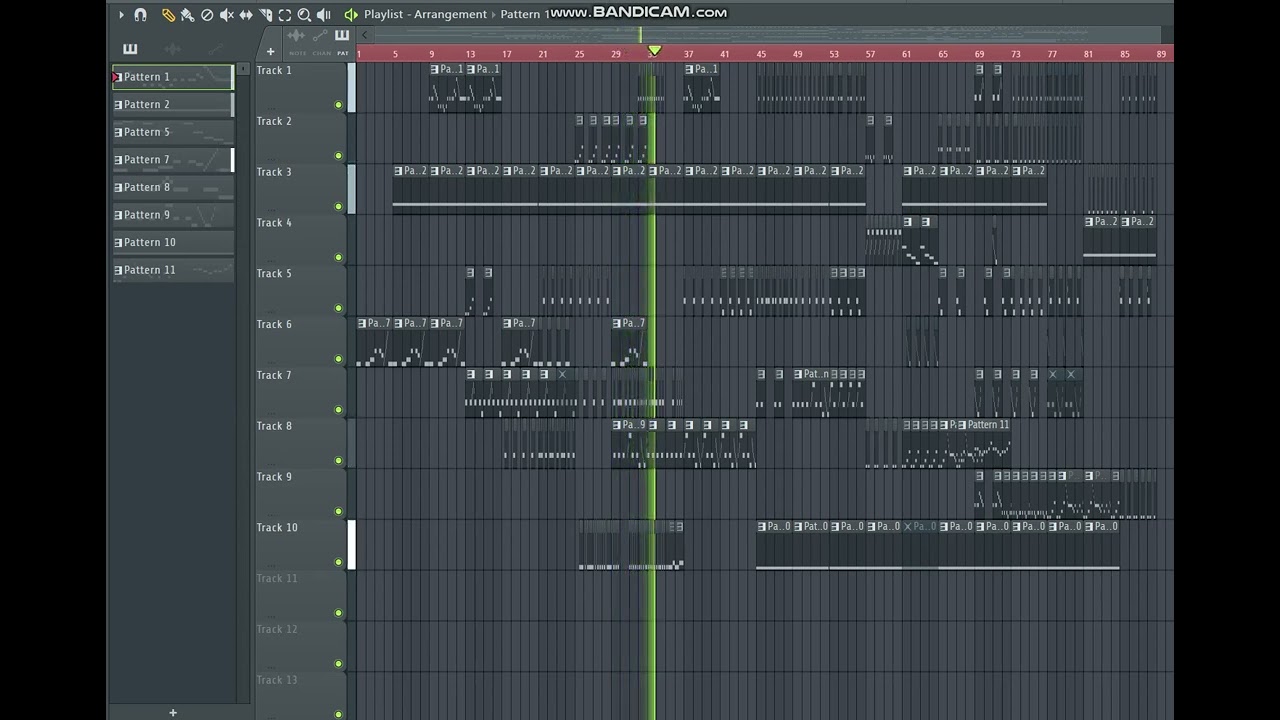The height and width of the screenshot is (720, 1280).
Task: Select the Delete tool
Action: 207,15
